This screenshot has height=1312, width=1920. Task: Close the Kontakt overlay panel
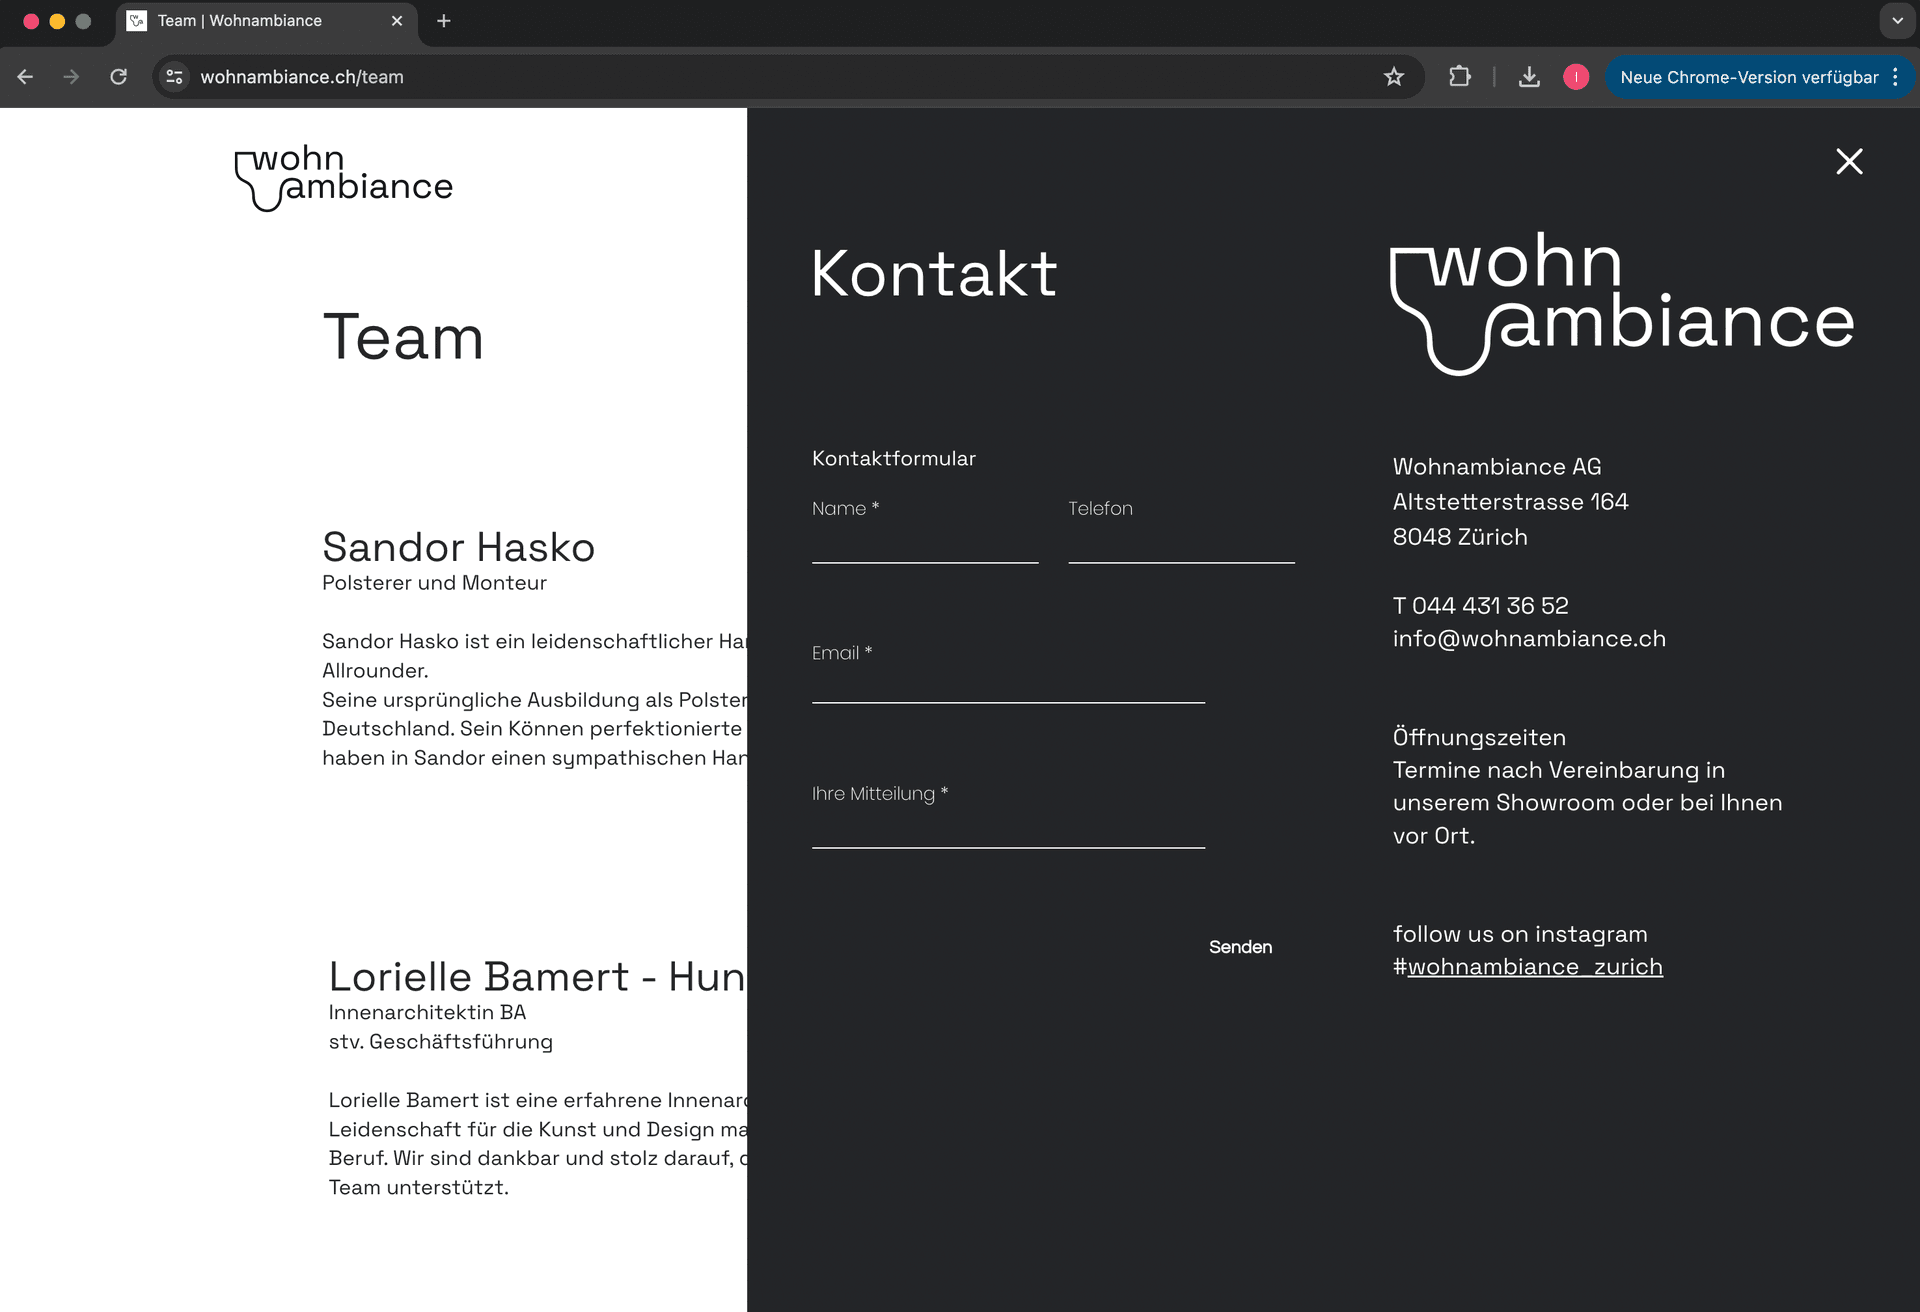1849,161
